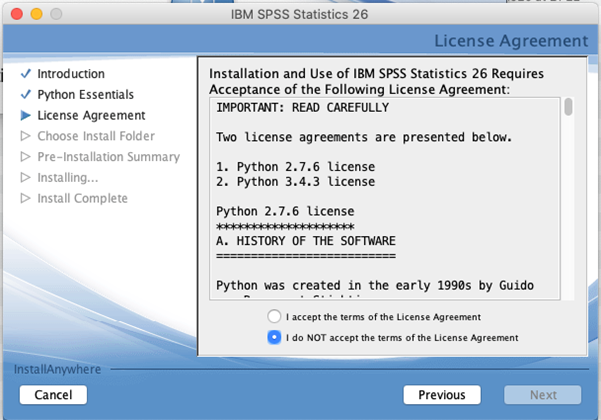The image size is (601, 420).
Task: Select the Pre-Installation Summary step label
Action: (108, 157)
